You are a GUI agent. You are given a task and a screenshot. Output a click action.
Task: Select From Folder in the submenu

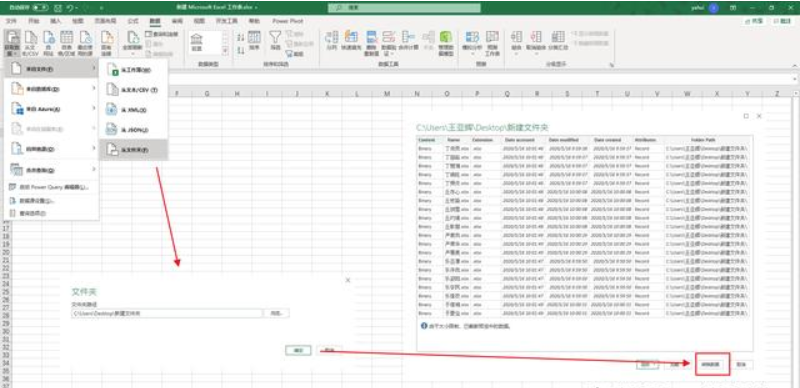pyautogui.click(x=134, y=150)
